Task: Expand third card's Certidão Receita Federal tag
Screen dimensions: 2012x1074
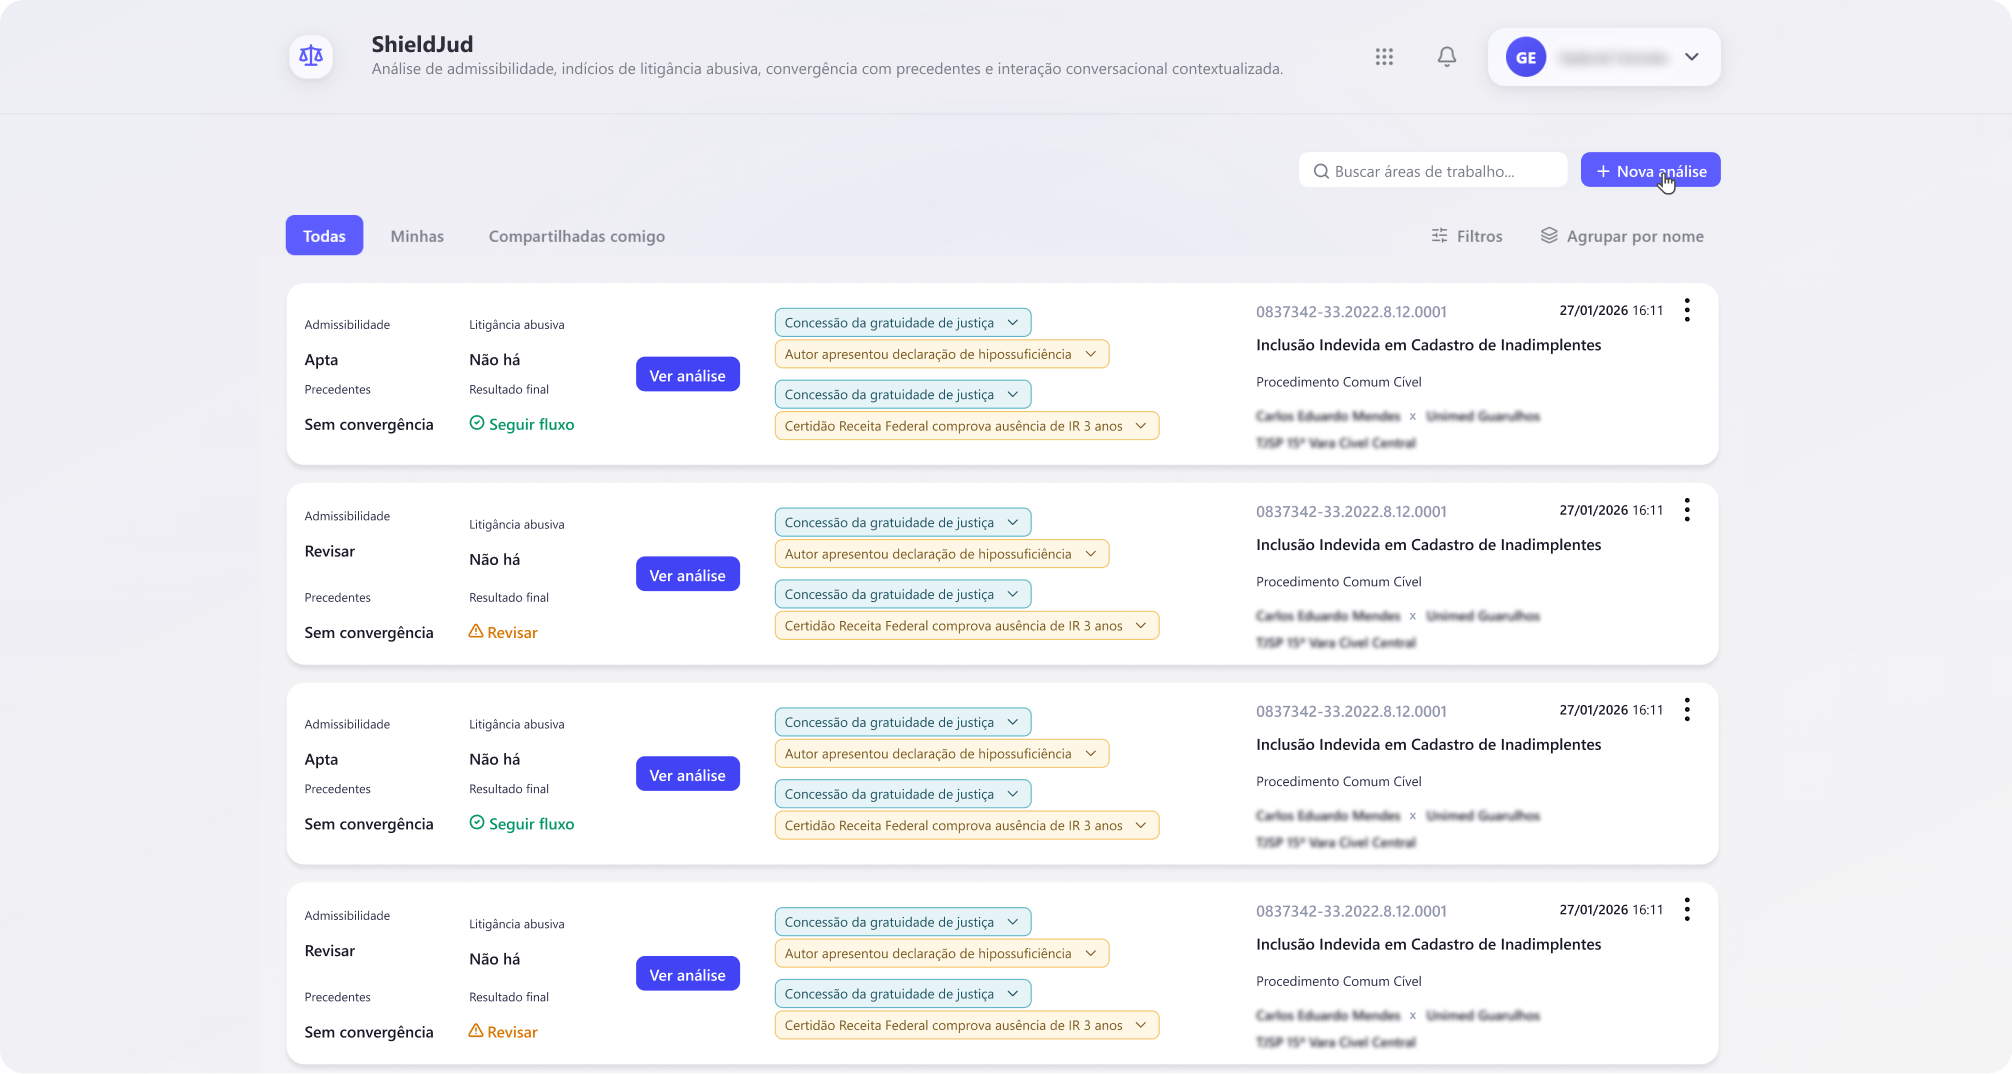Action: (x=967, y=825)
